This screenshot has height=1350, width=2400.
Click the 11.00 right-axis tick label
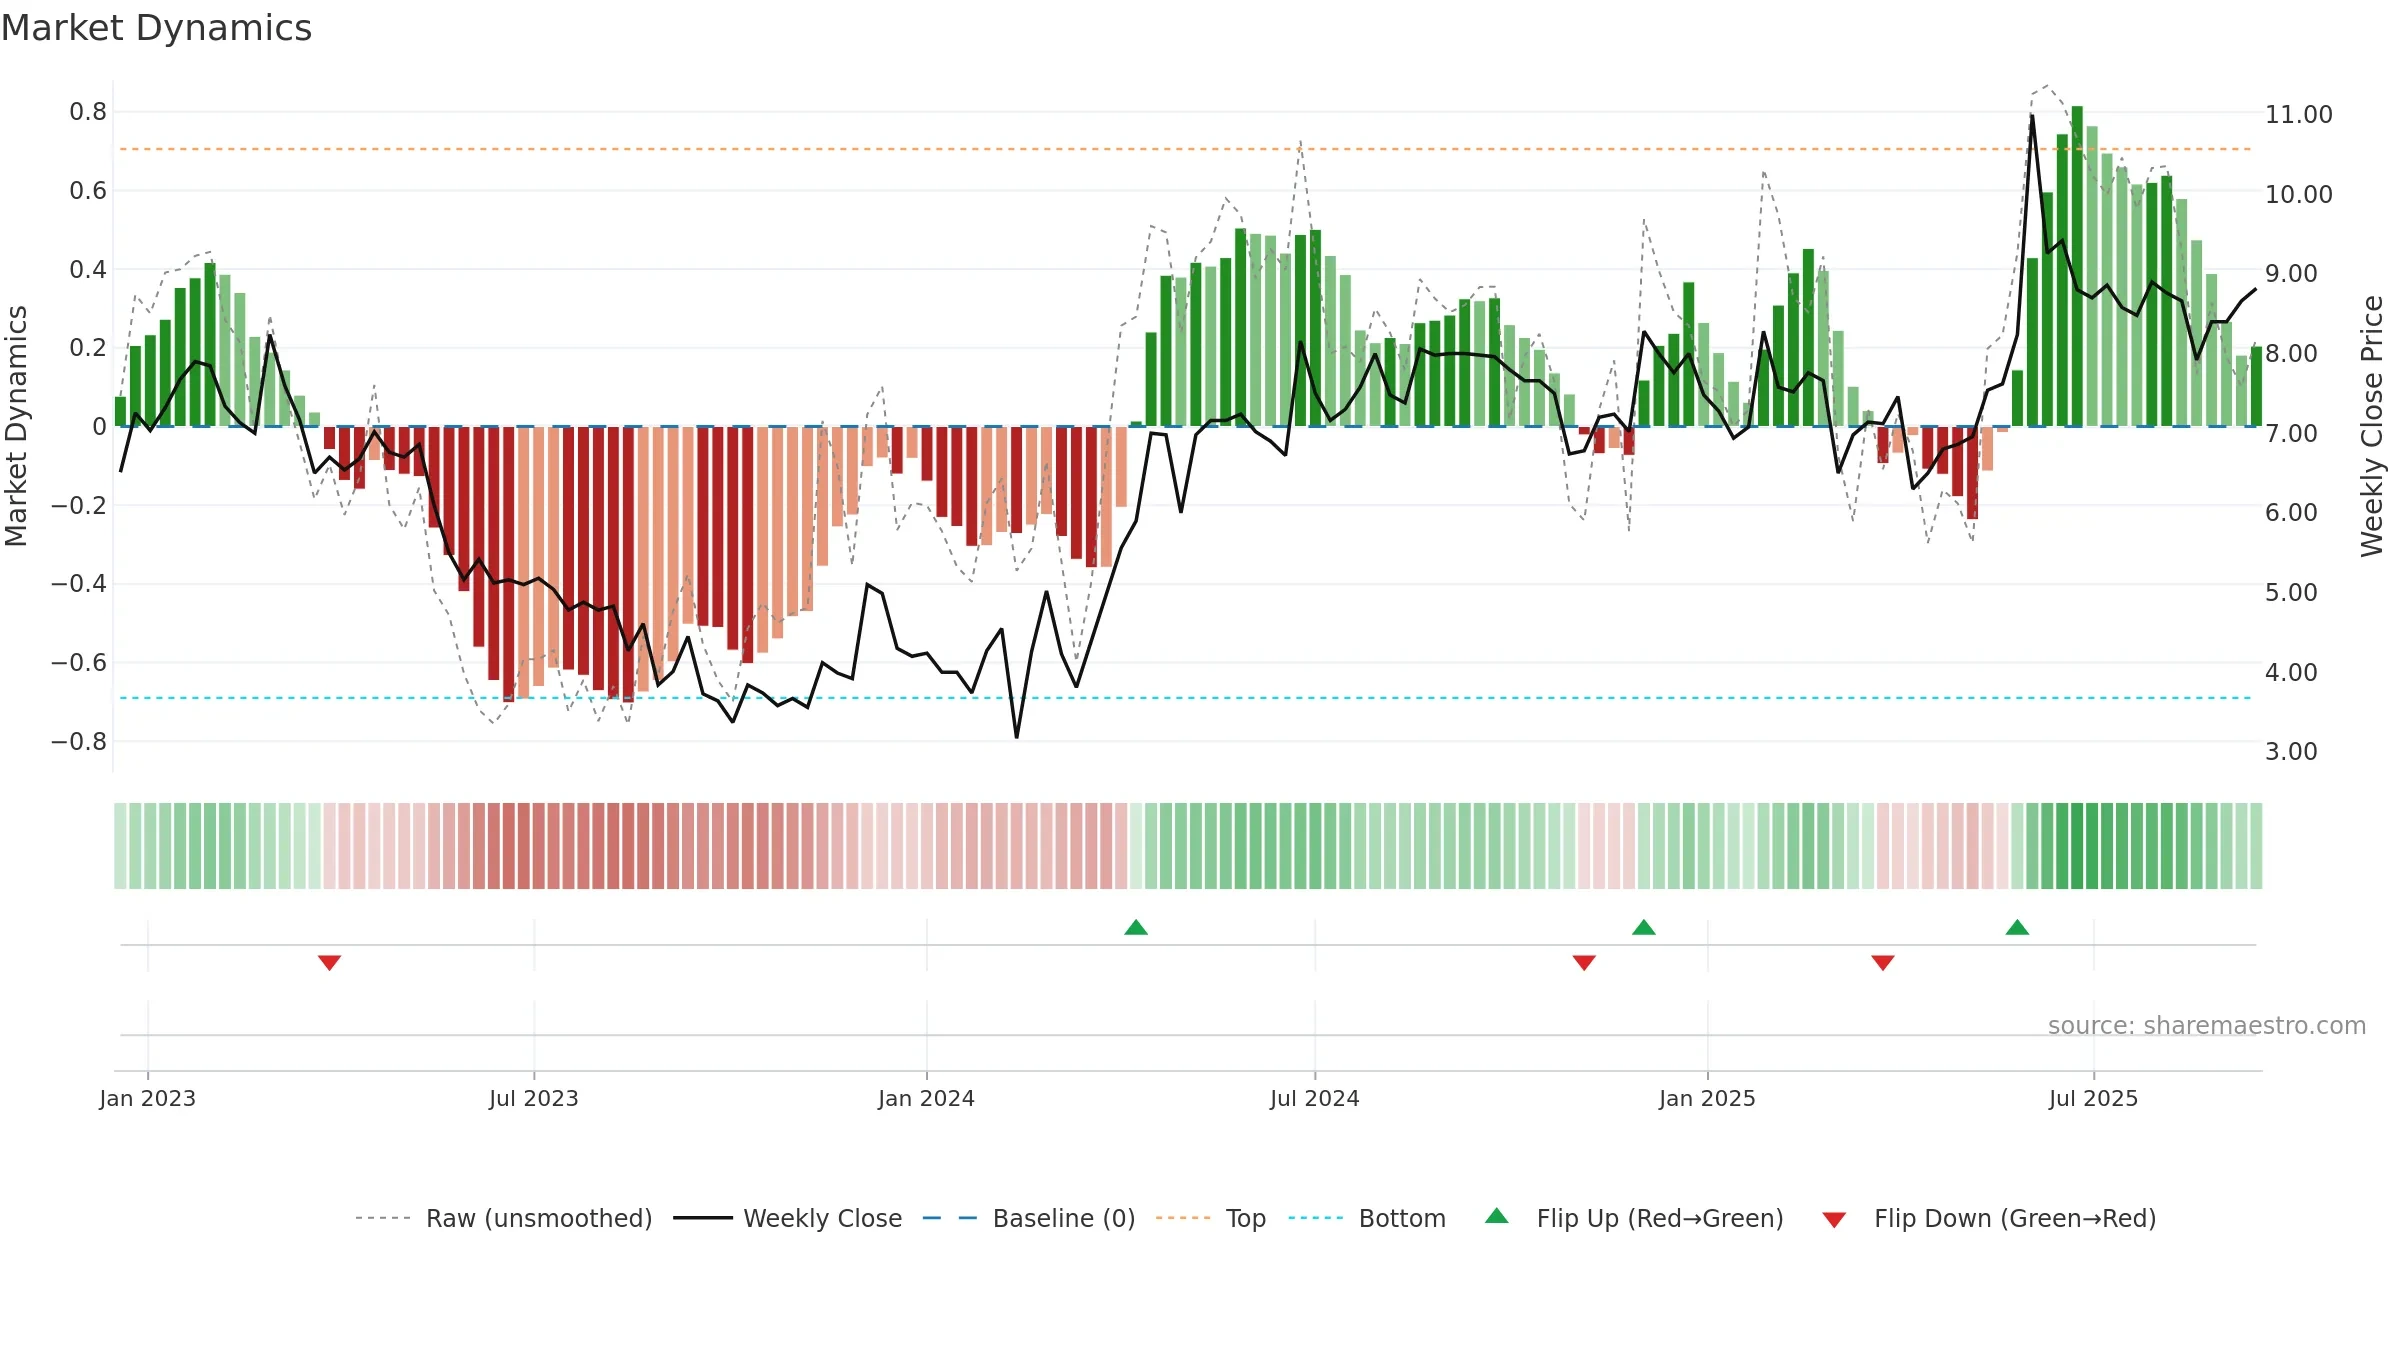tap(2299, 115)
